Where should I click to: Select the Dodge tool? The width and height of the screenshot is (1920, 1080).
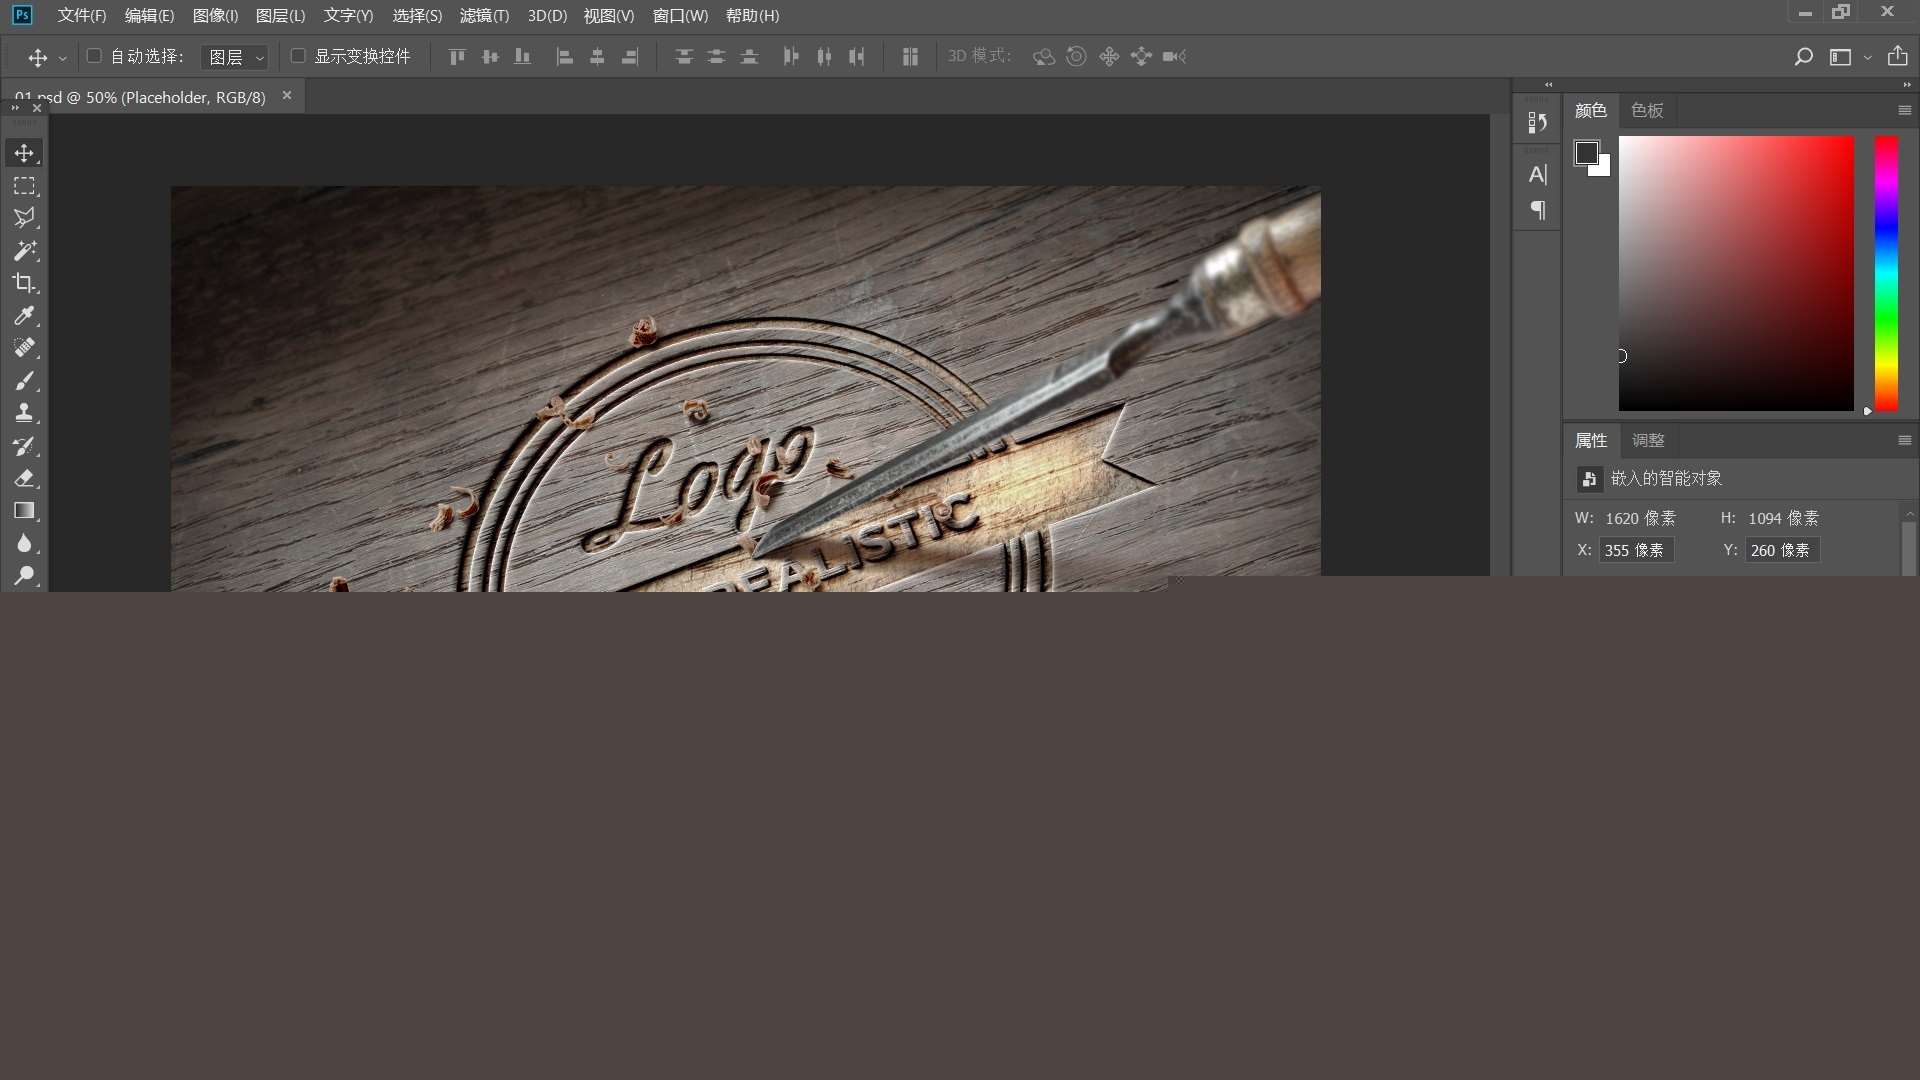pyautogui.click(x=24, y=575)
